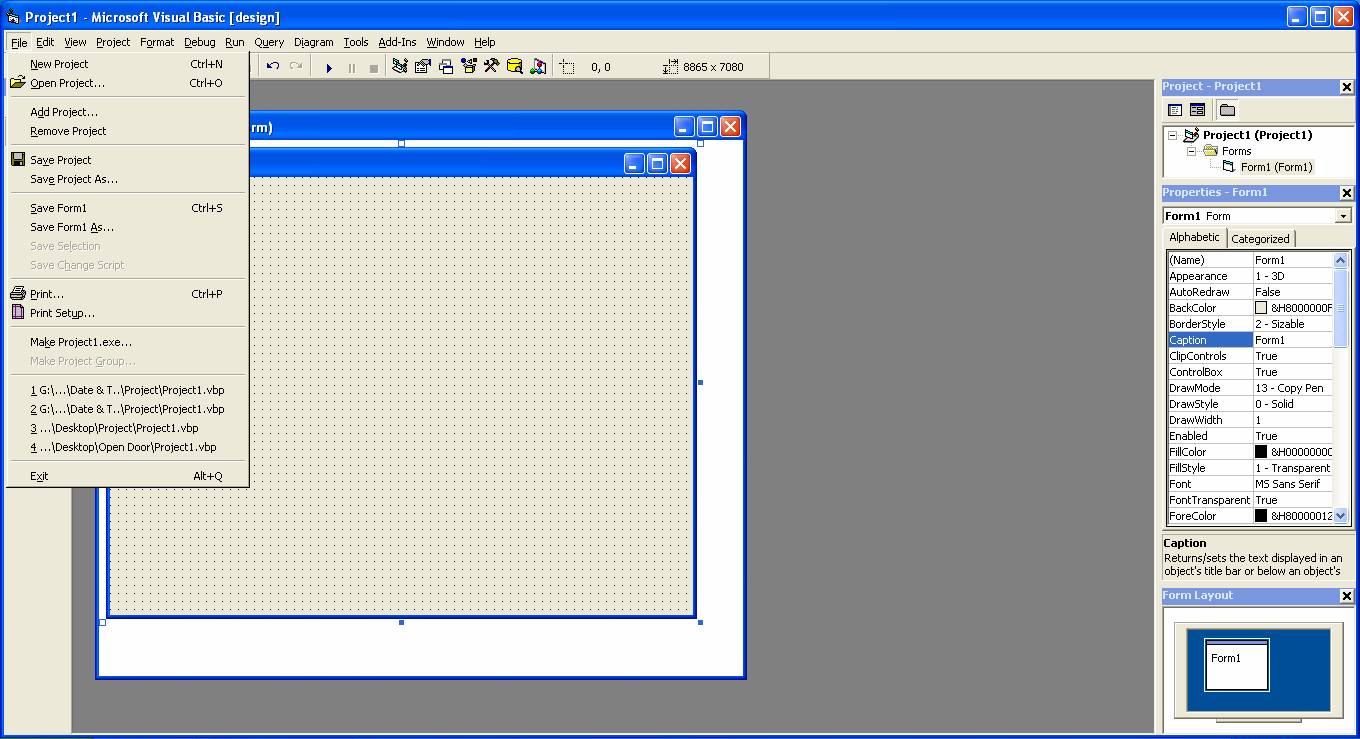Viewport: 1360px width, 739px height.
Task: Click the Print Setup page icon
Action: click(x=17, y=313)
